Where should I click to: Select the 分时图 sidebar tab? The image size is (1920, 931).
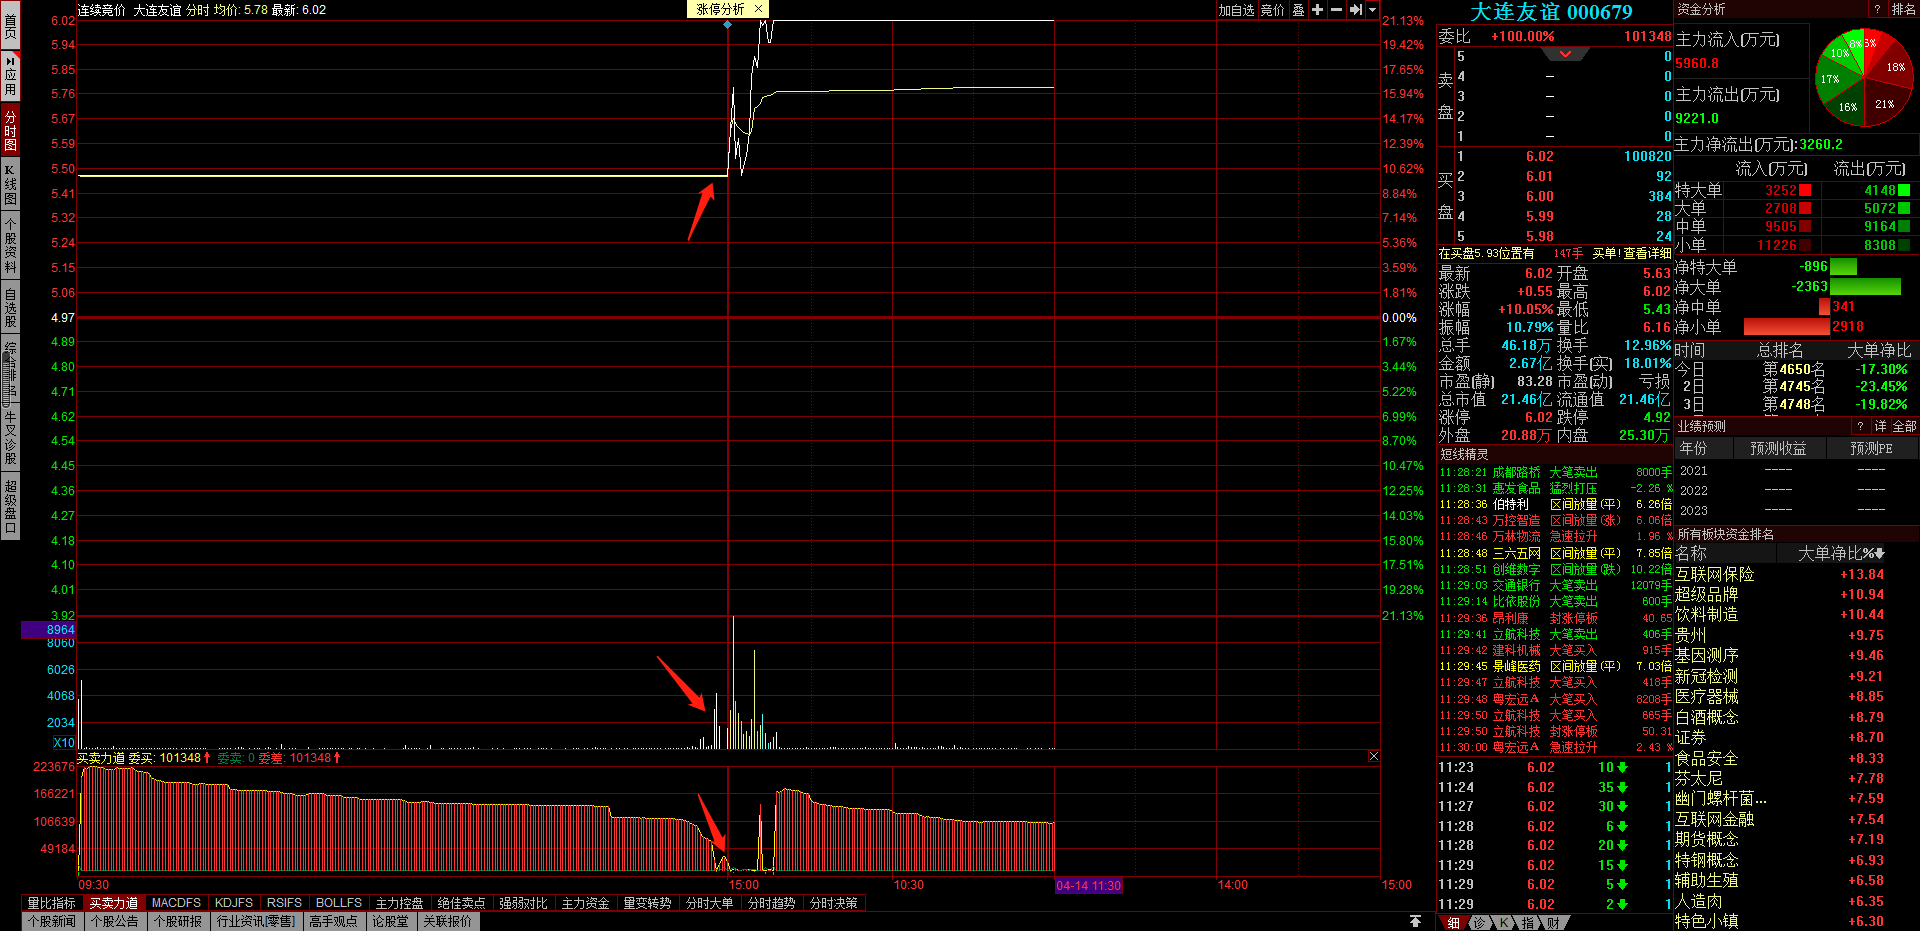[10, 130]
